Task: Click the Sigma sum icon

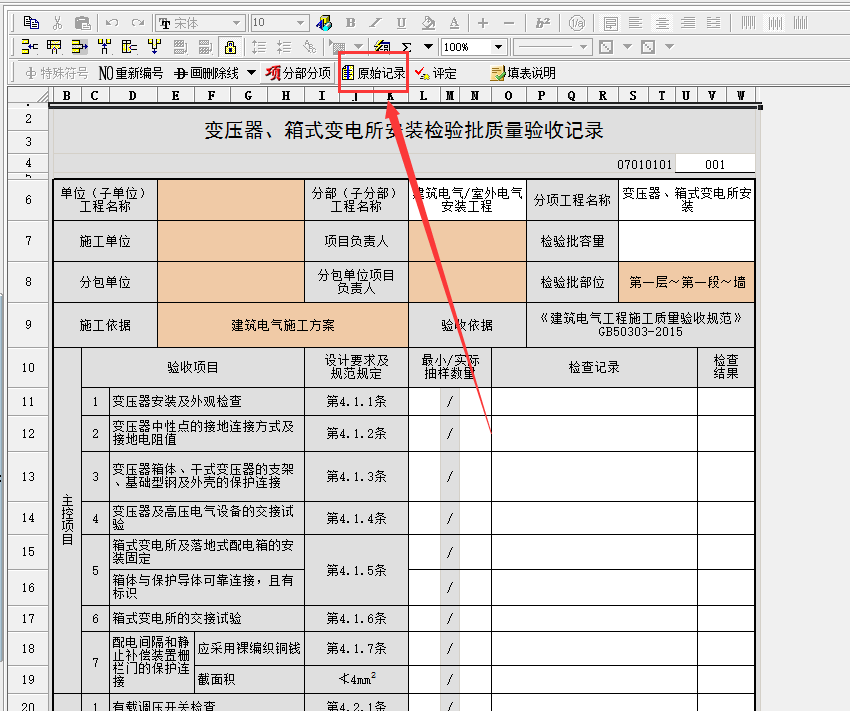Action: [406, 47]
